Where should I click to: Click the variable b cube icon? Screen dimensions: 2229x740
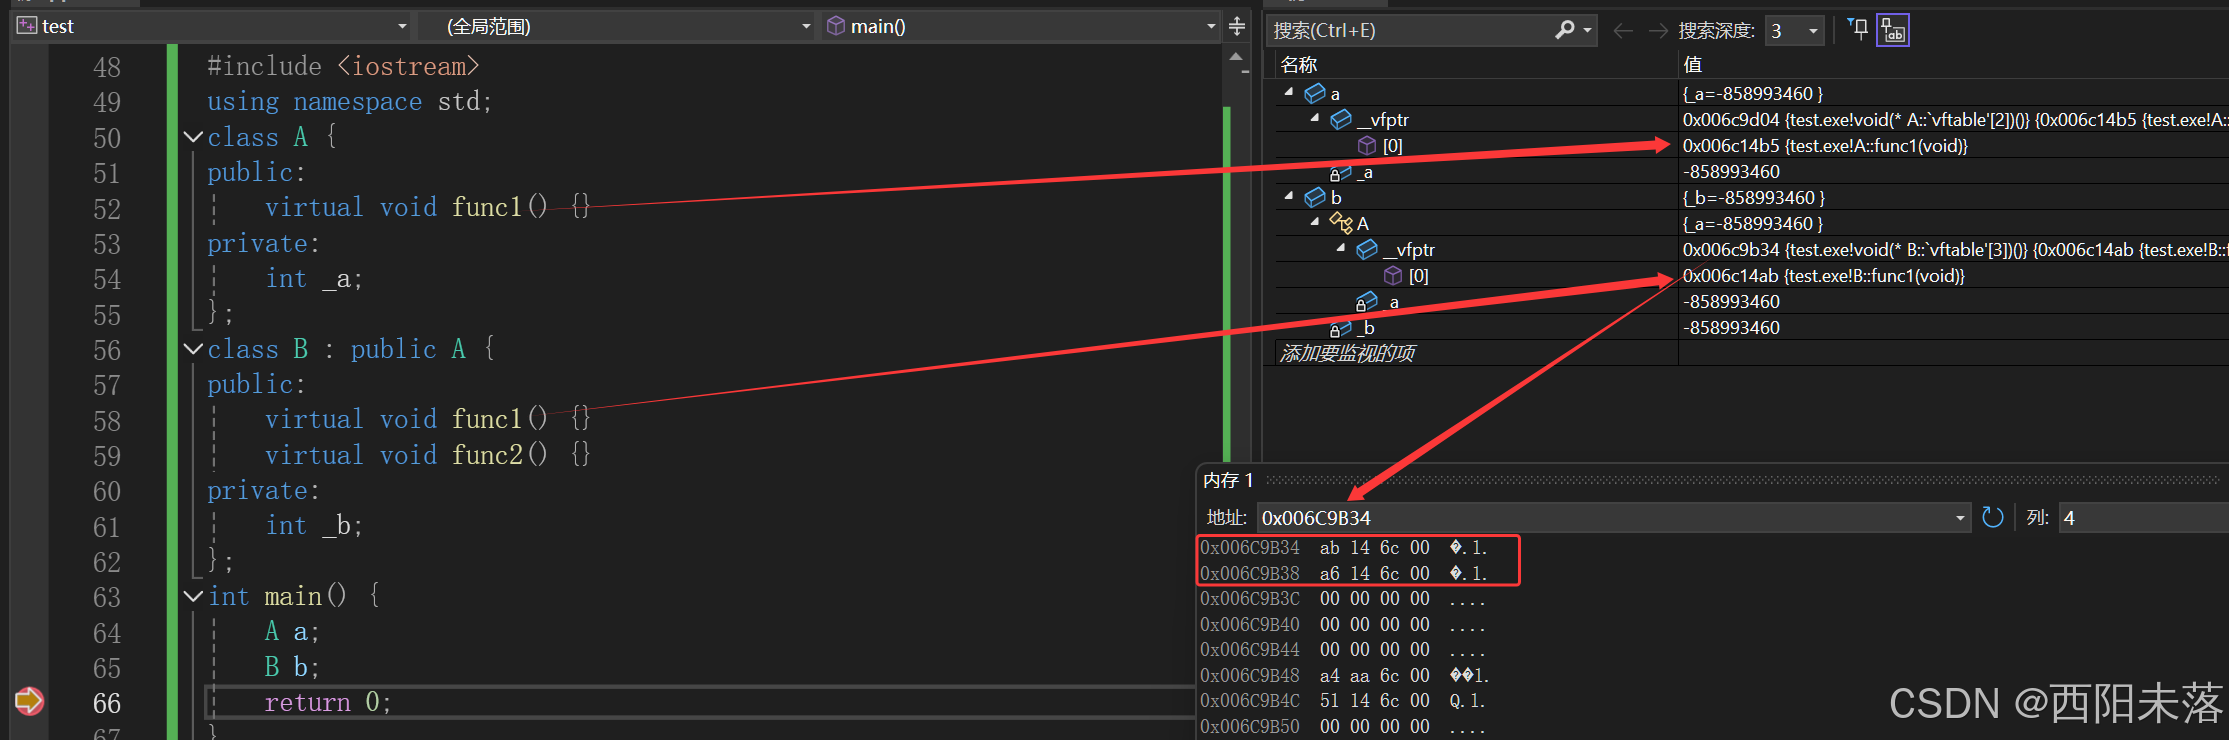[1315, 197]
